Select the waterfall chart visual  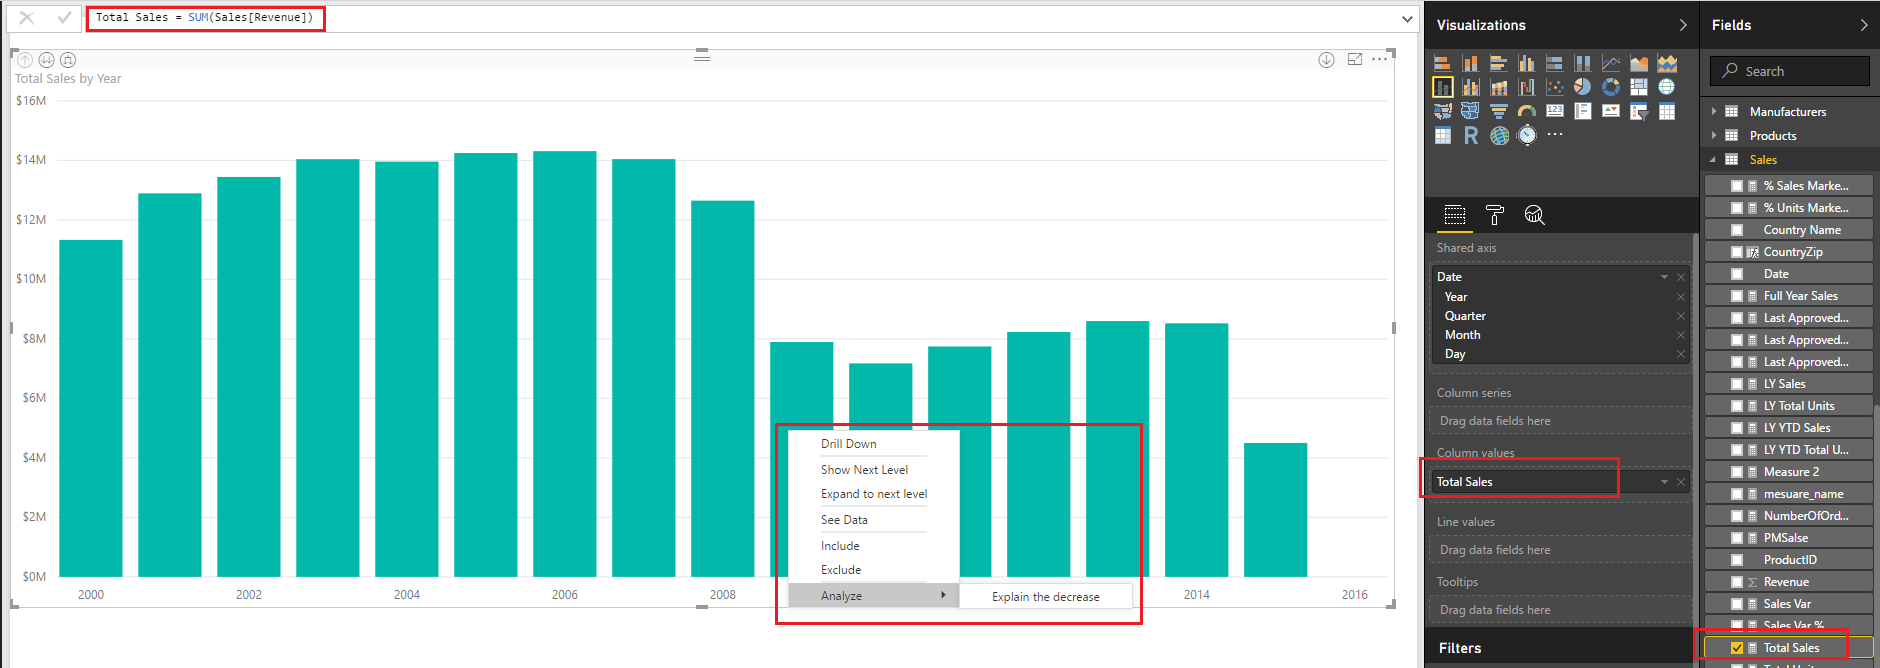click(1527, 87)
